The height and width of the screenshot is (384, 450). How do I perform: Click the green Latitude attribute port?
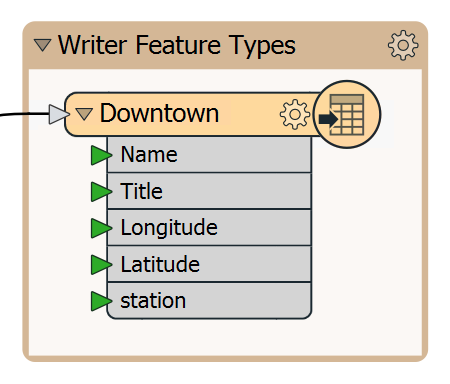click(x=101, y=265)
